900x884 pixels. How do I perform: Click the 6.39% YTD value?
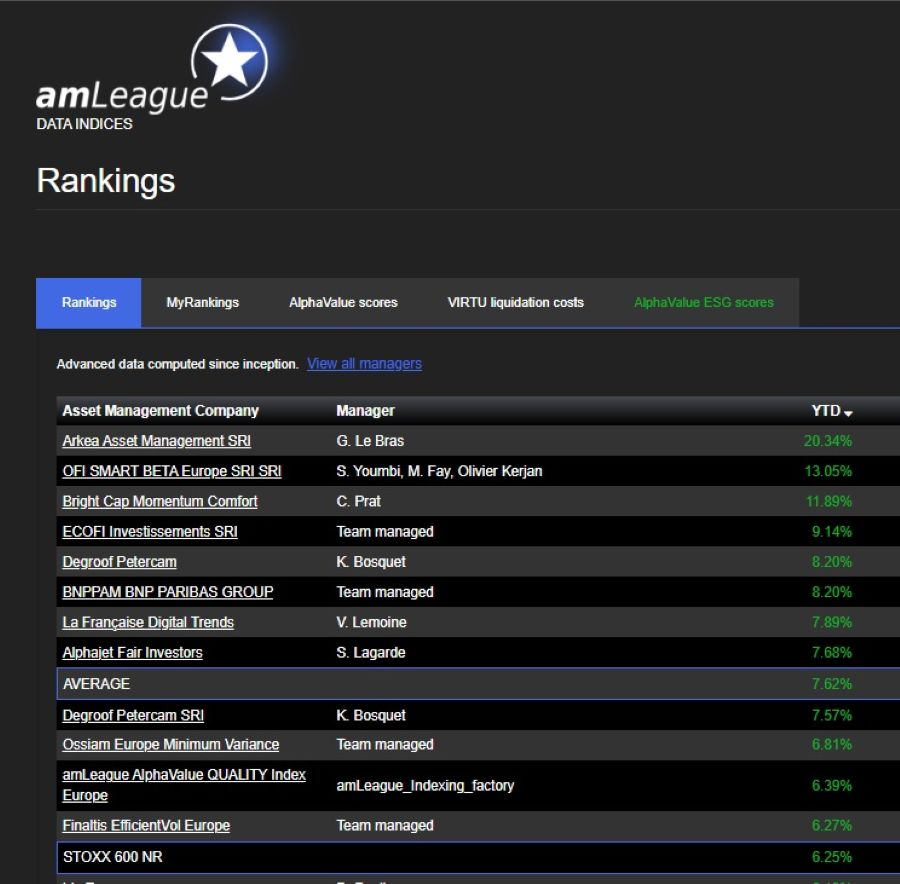point(832,785)
